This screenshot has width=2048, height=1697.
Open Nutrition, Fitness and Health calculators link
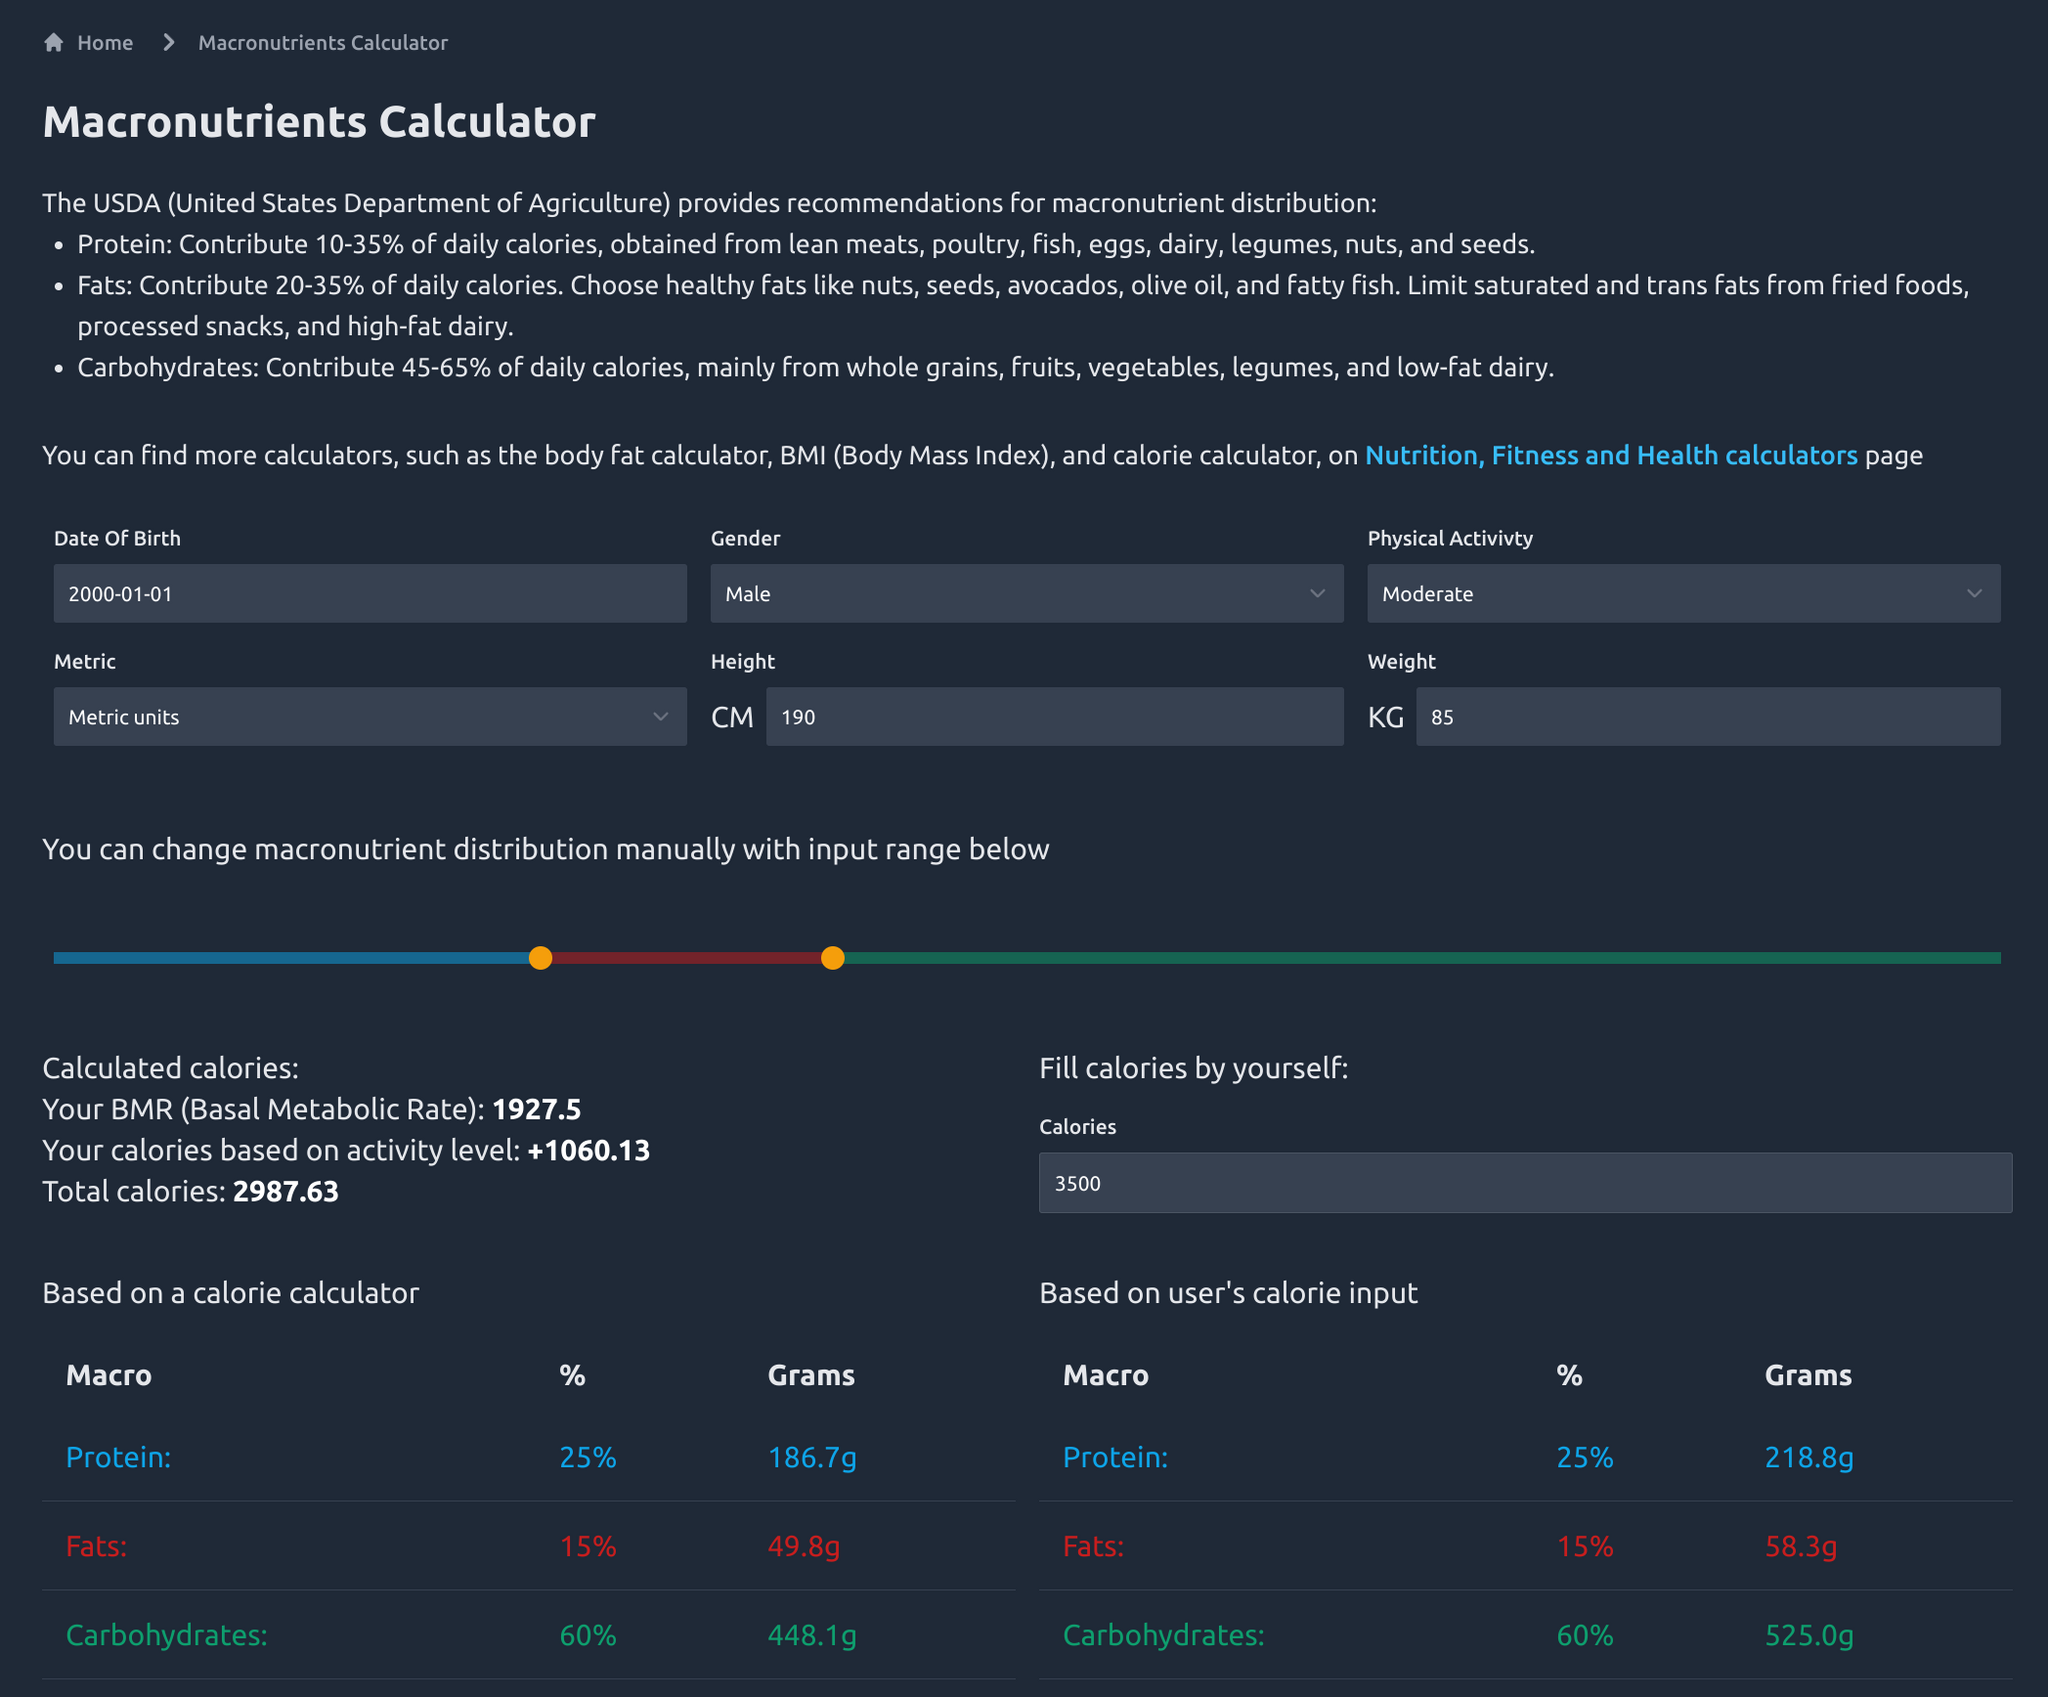(1611, 455)
